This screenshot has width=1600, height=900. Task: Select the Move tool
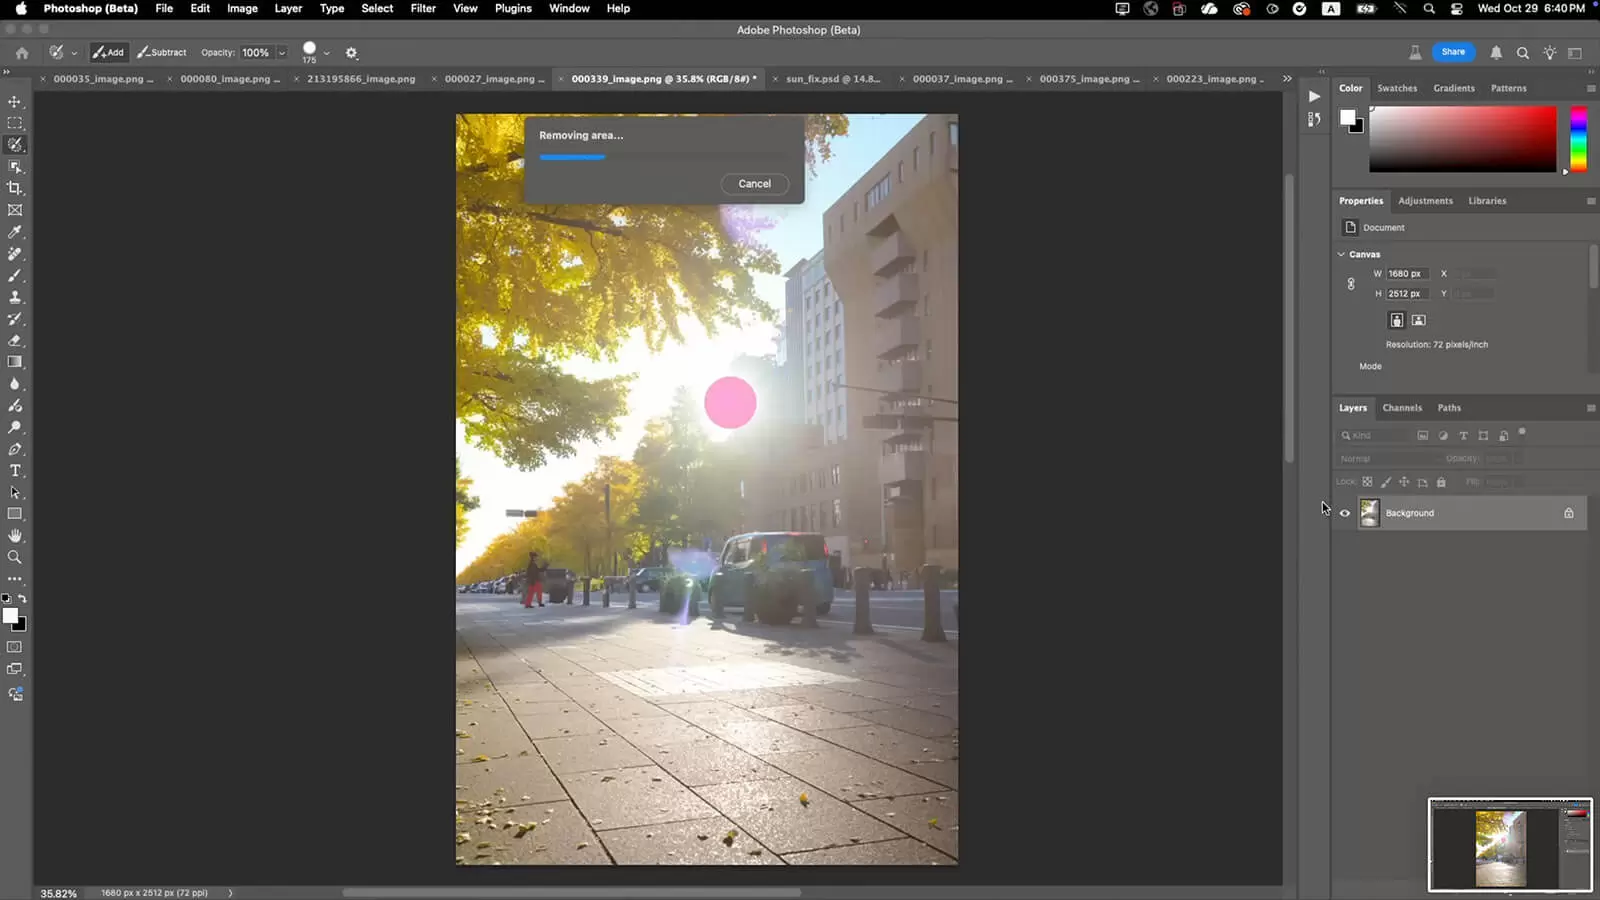coord(15,102)
